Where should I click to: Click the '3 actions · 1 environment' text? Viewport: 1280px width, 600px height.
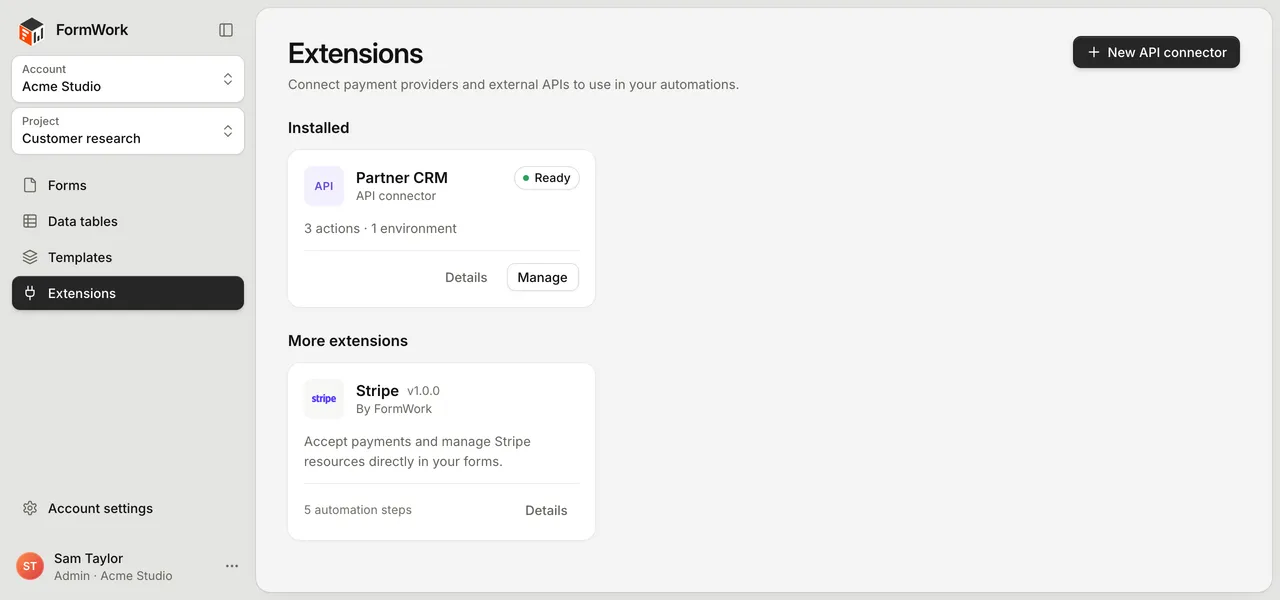(380, 228)
